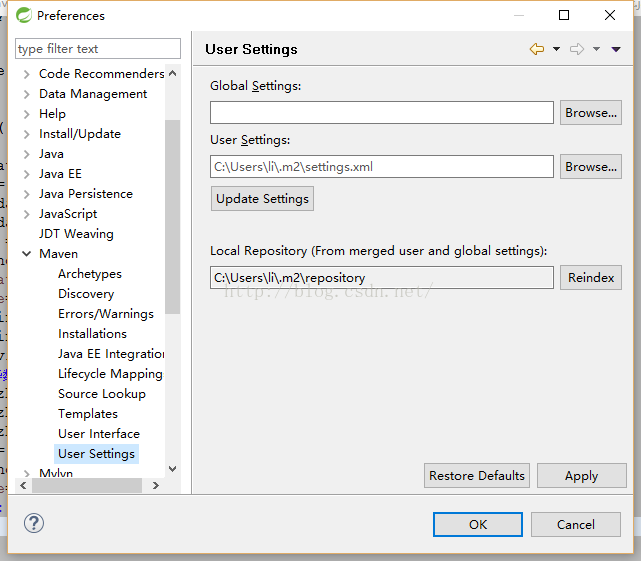Collapse the Maven tree node
The width and height of the screenshot is (641, 561).
27,254
